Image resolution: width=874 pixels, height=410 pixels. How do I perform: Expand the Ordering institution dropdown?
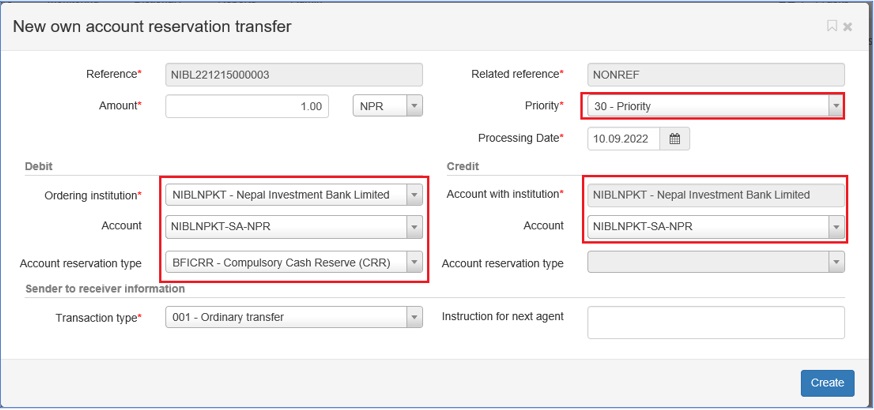[414, 195]
